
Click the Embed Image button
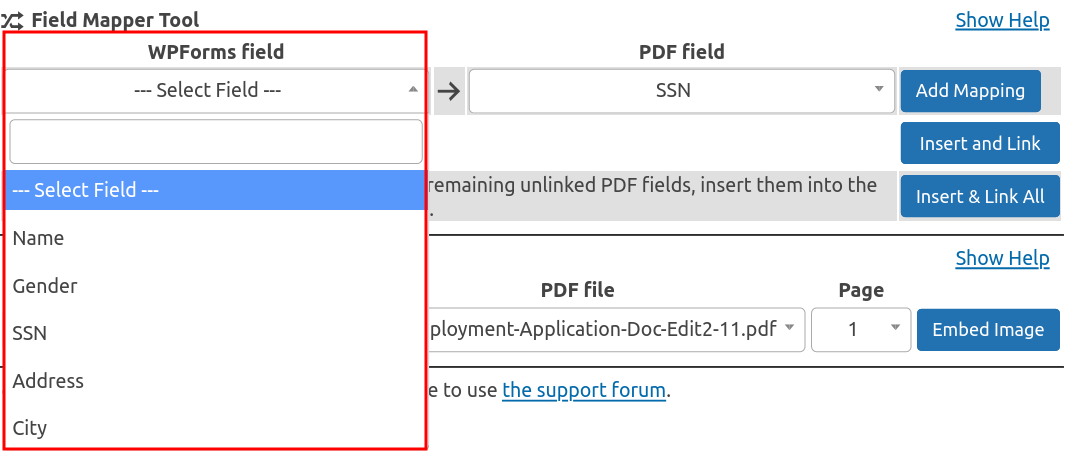[x=987, y=329]
